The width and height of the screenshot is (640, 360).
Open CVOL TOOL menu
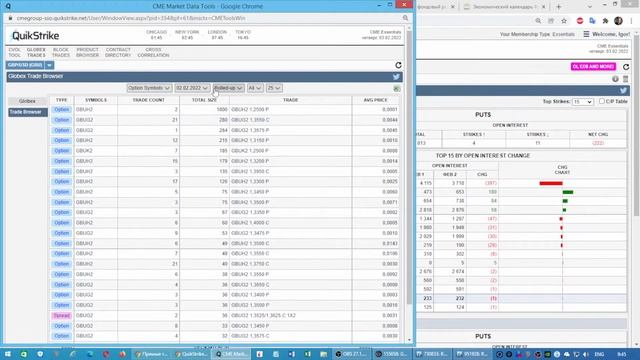pyautogui.click(x=14, y=52)
